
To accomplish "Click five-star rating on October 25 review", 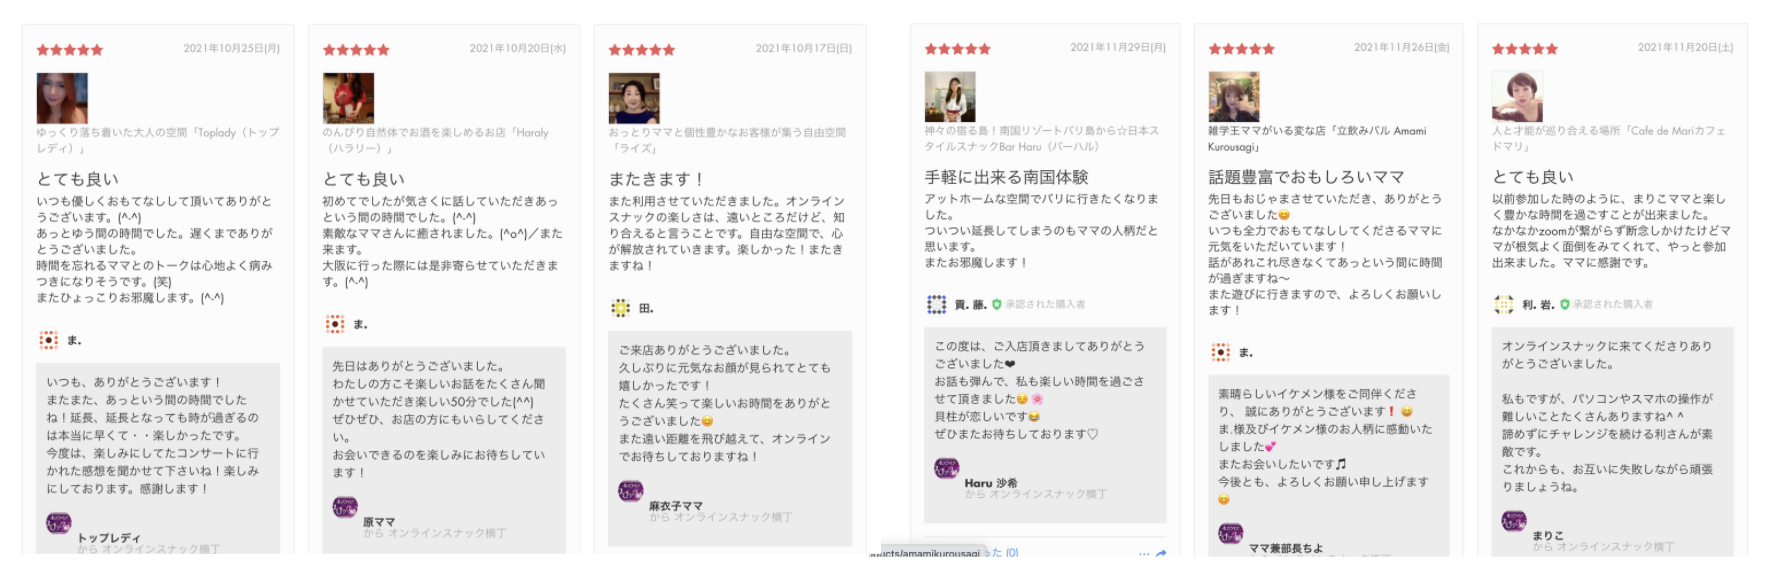I will pos(70,49).
